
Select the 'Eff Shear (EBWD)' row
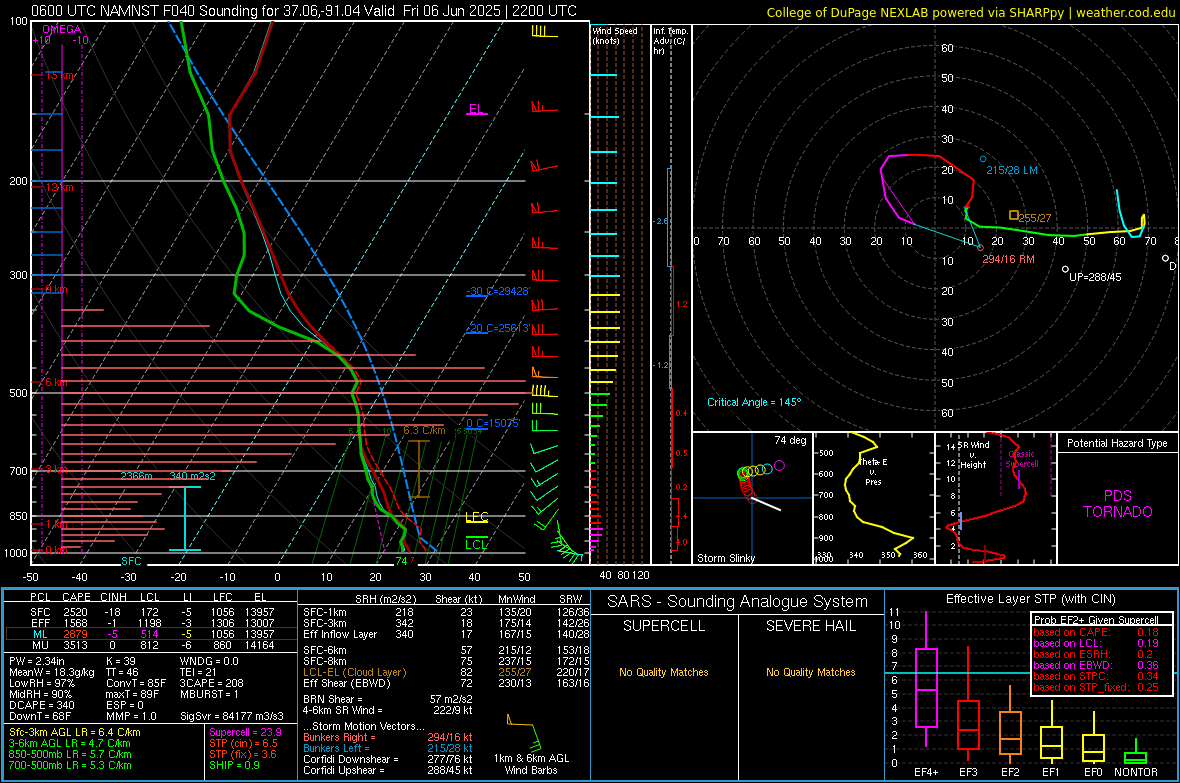point(446,683)
